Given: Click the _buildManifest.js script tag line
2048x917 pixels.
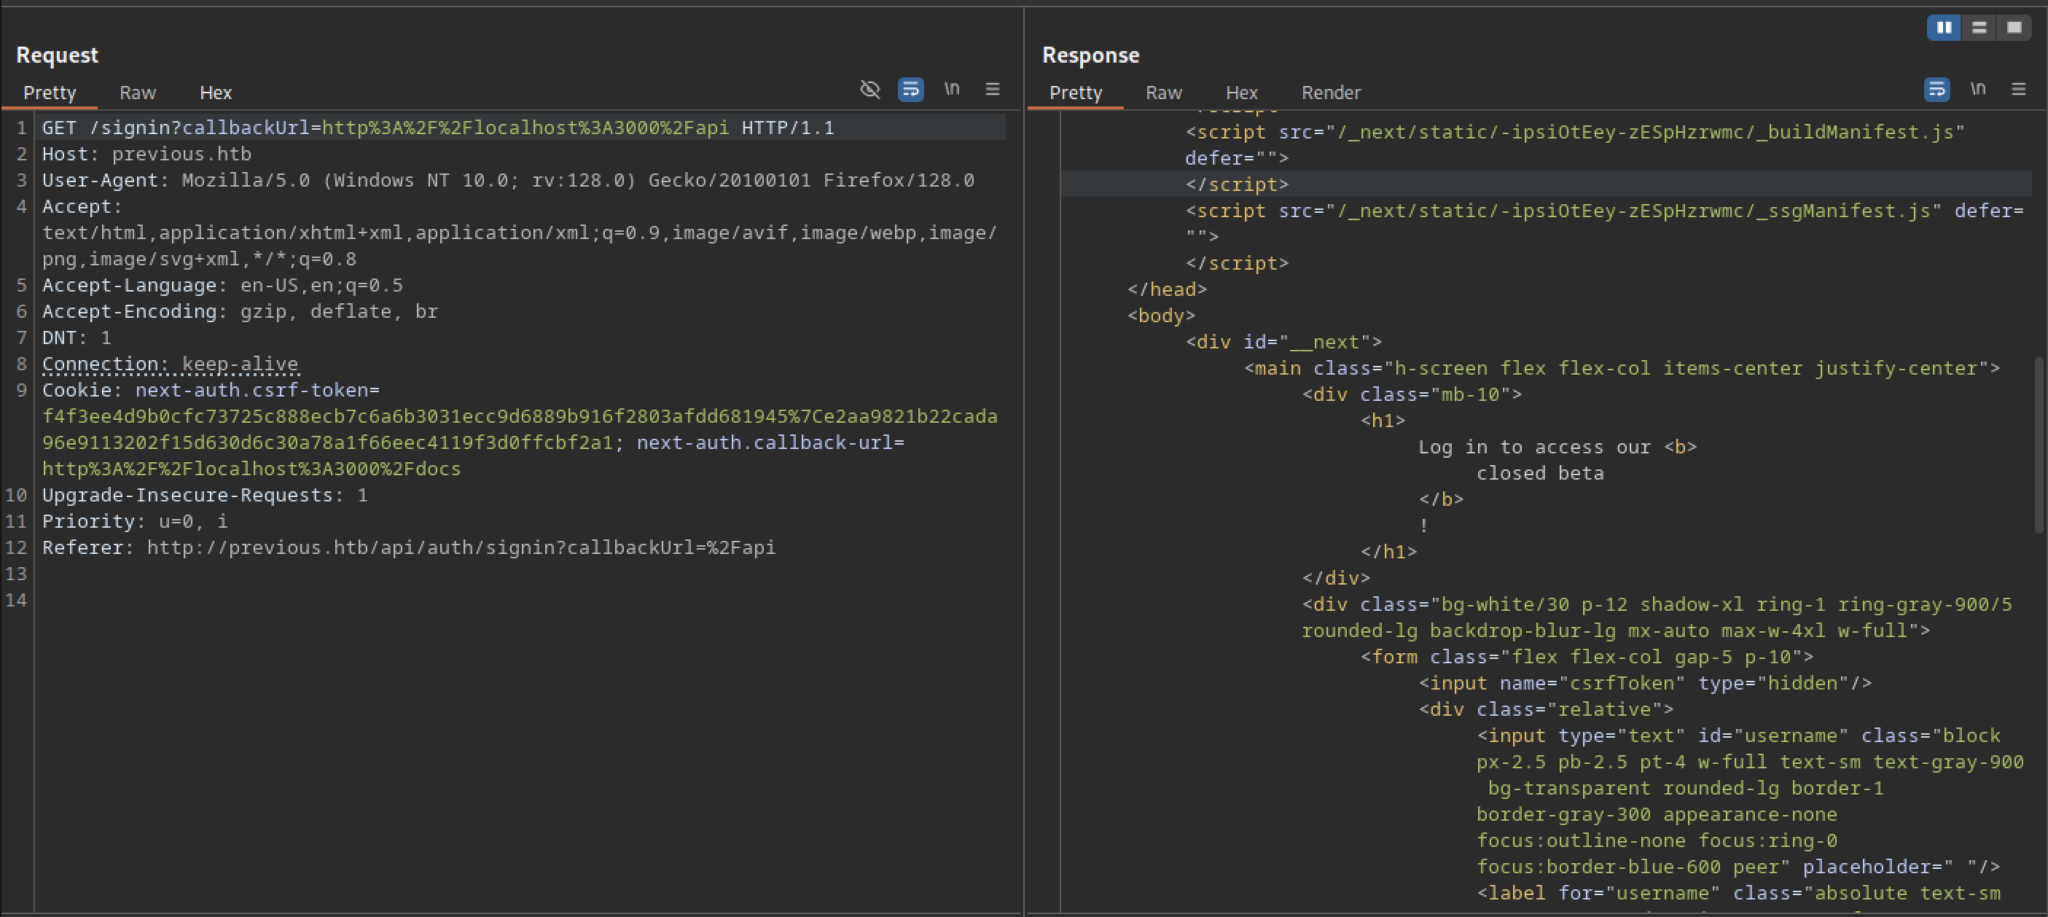Looking at the screenshot, I should (1575, 132).
